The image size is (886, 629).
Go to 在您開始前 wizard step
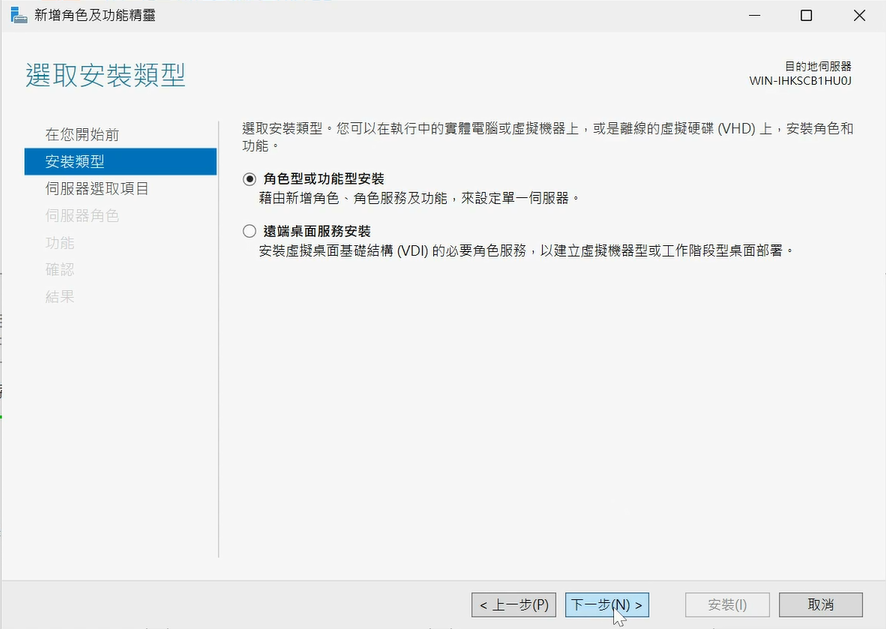[x=82, y=135]
